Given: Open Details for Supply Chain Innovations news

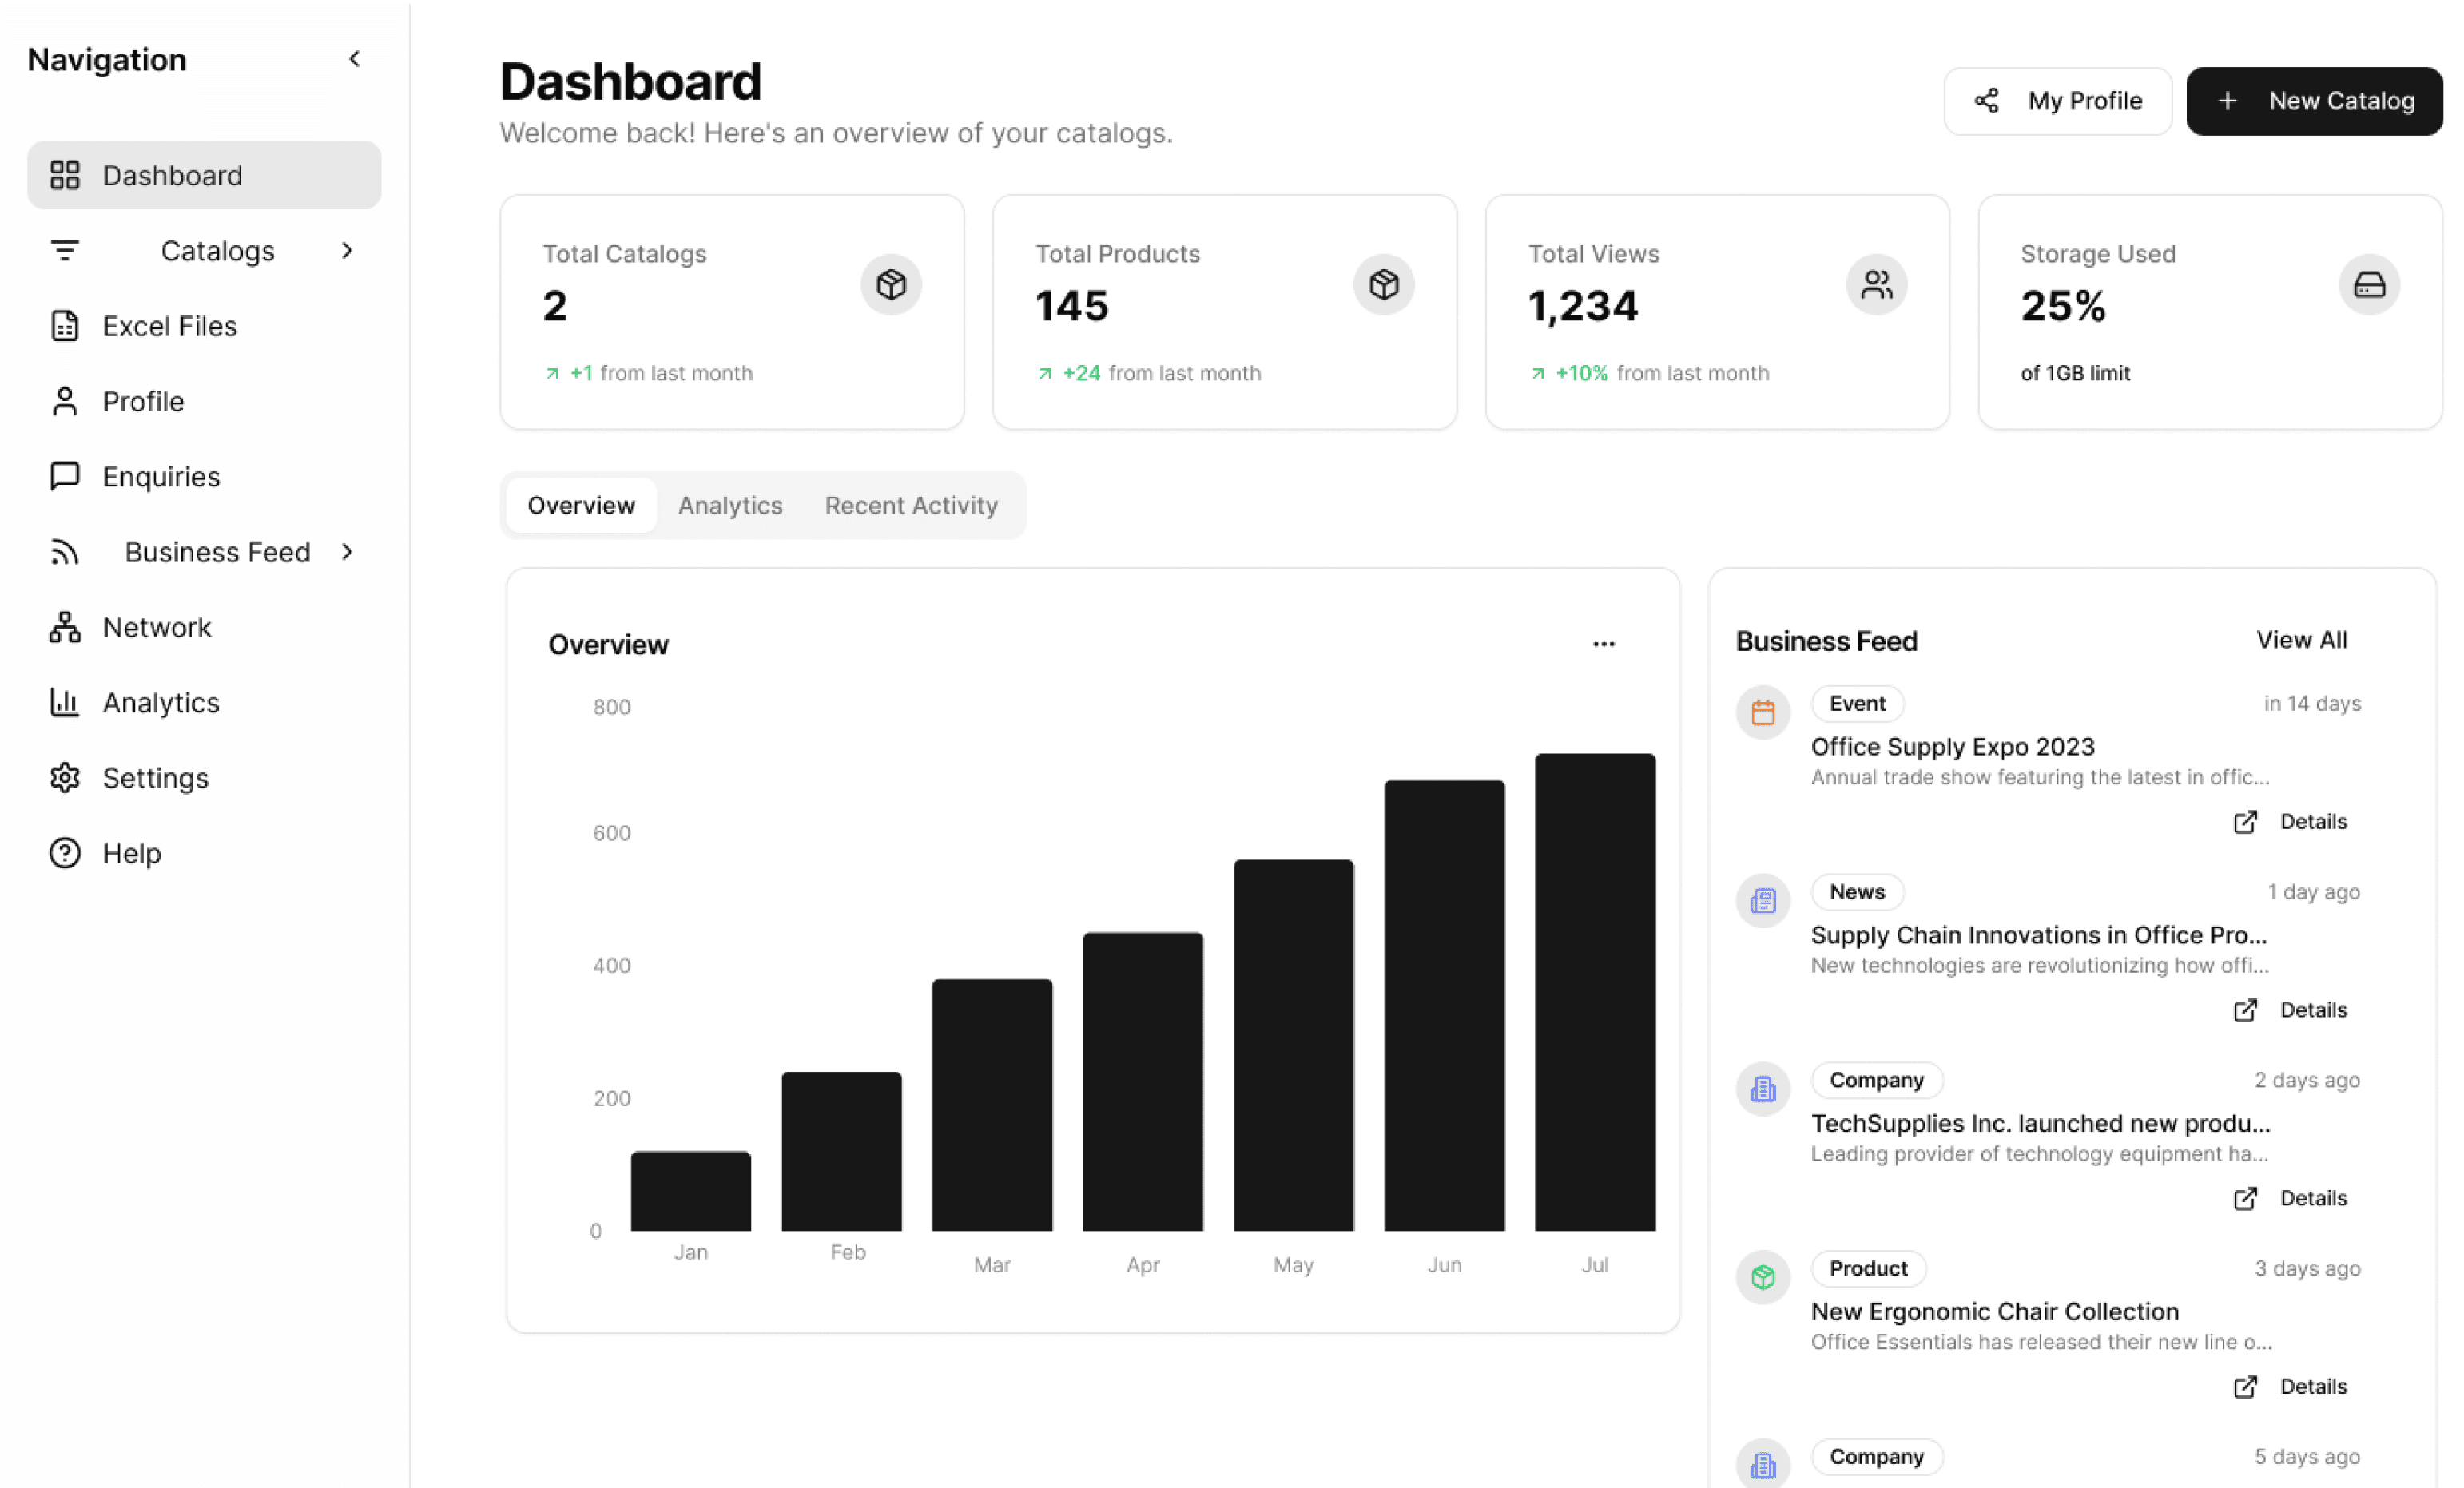Looking at the screenshot, I should coord(2290,1009).
